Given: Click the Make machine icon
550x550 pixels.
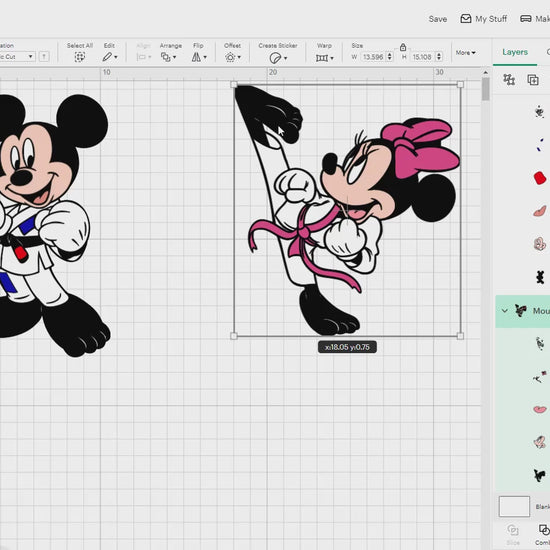Looking at the screenshot, I should coord(525,19).
